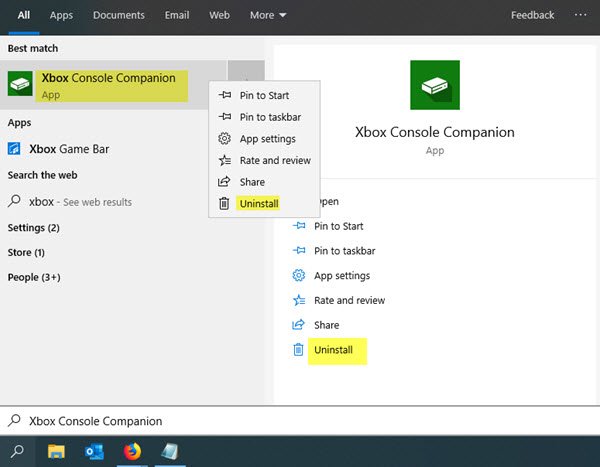Click the context menu Pin to taskbar pin icon

[x=225, y=116]
